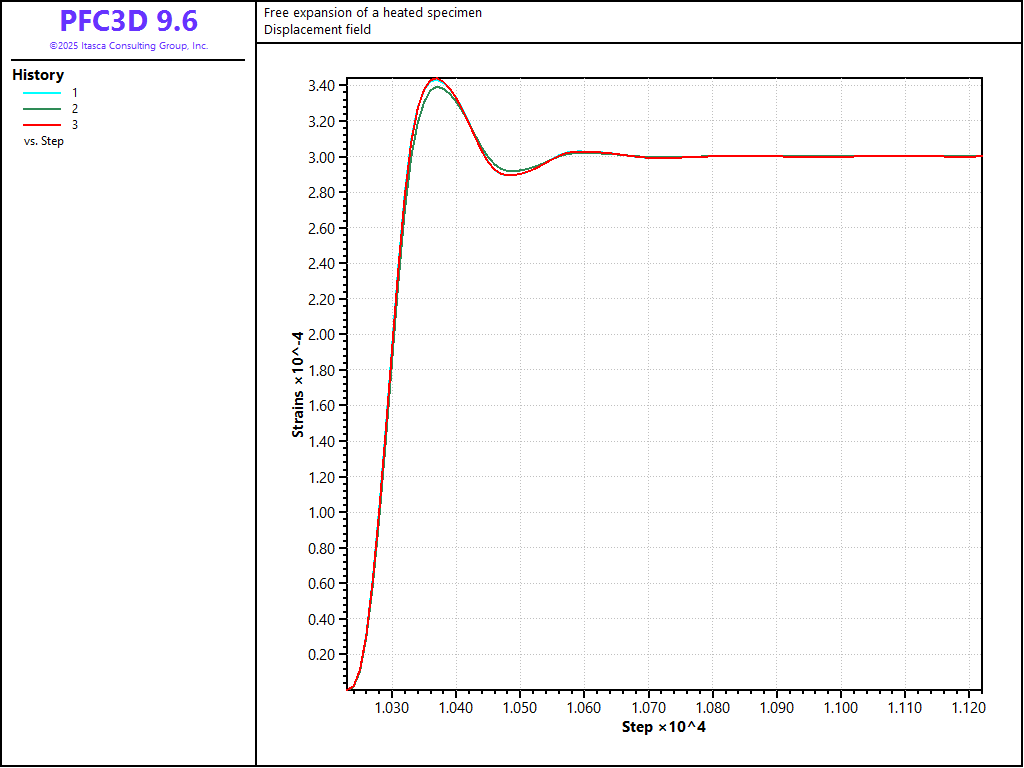The width and height of the screenshot is (1024, 768).
Task: Select the Step x-axis label
Action: [x=663, y=726]
